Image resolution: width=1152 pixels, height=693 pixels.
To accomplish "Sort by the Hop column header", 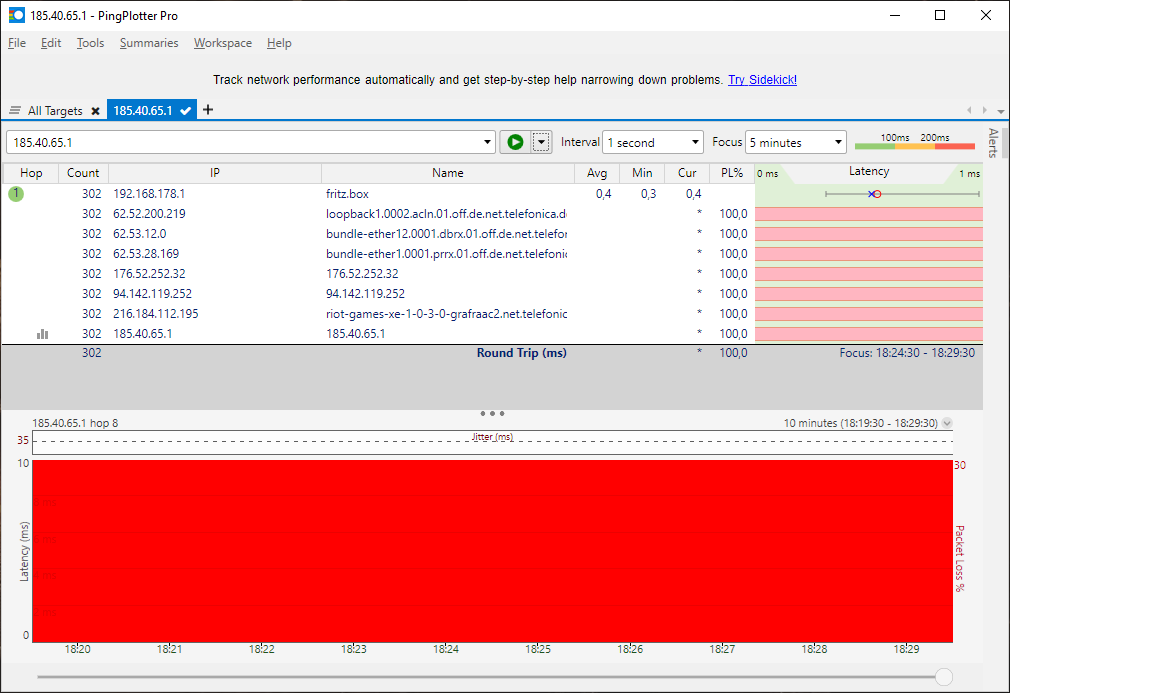I will coord(31,173).
